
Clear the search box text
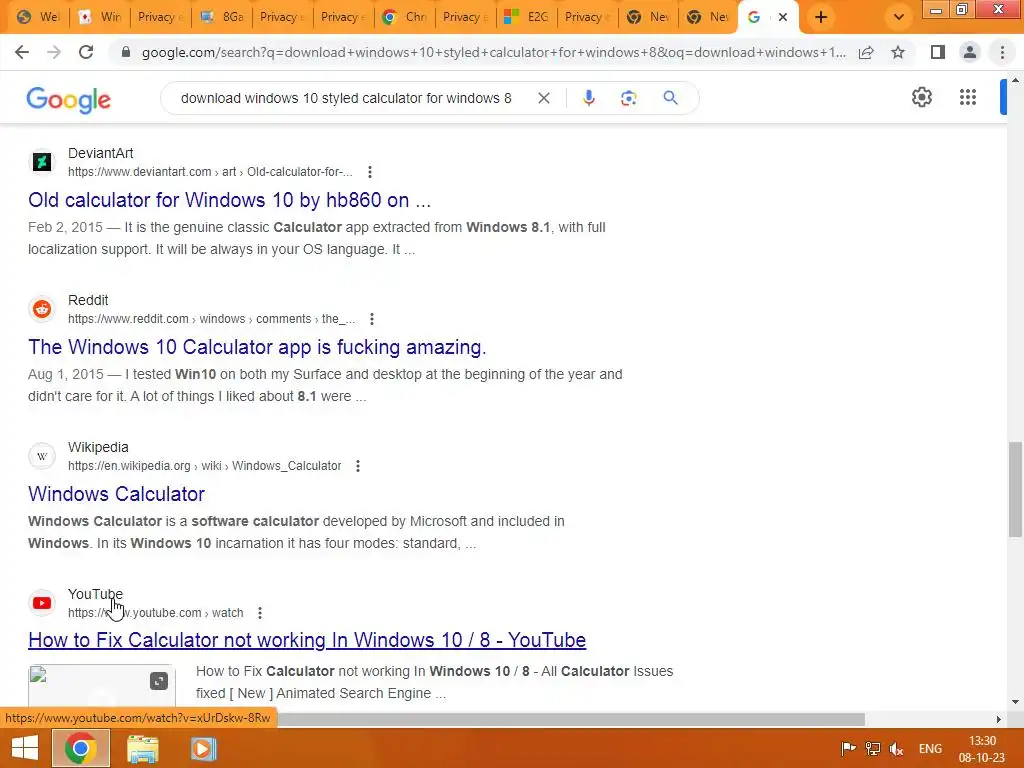[543, 98]
